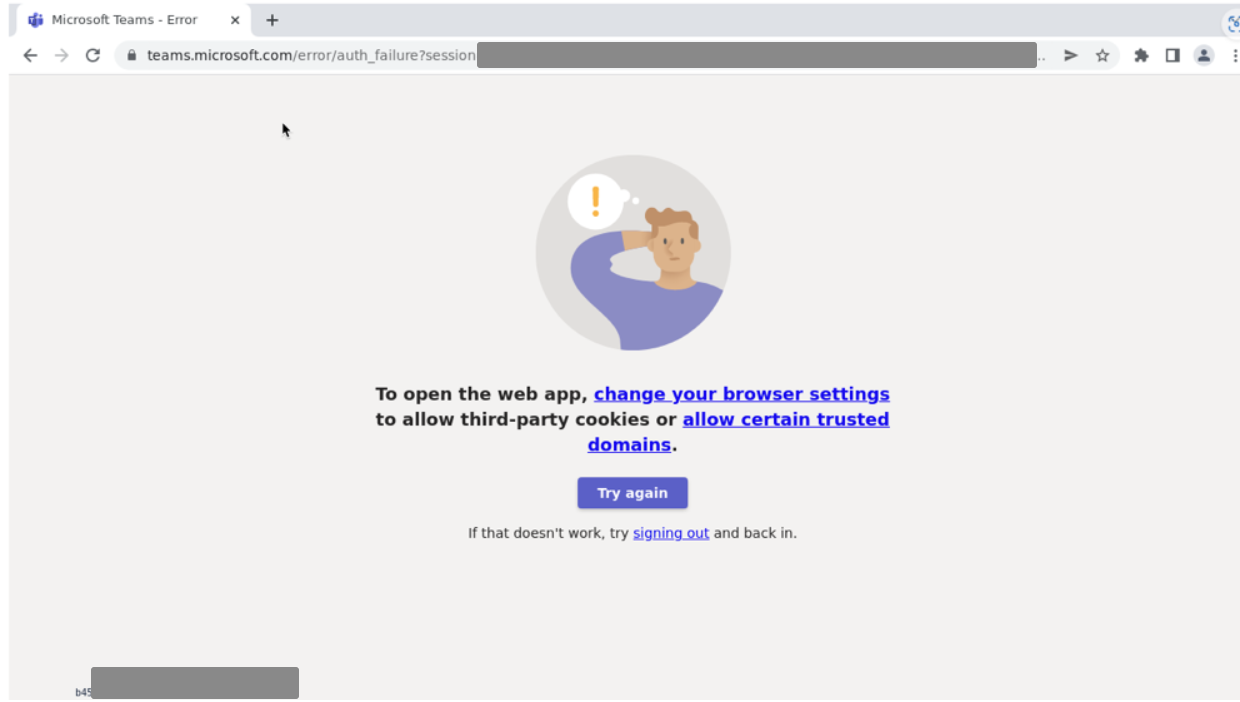1240x702 pixels.
Task: Open the allow certain trusted domains link
Action: click(x=738, y=432)
